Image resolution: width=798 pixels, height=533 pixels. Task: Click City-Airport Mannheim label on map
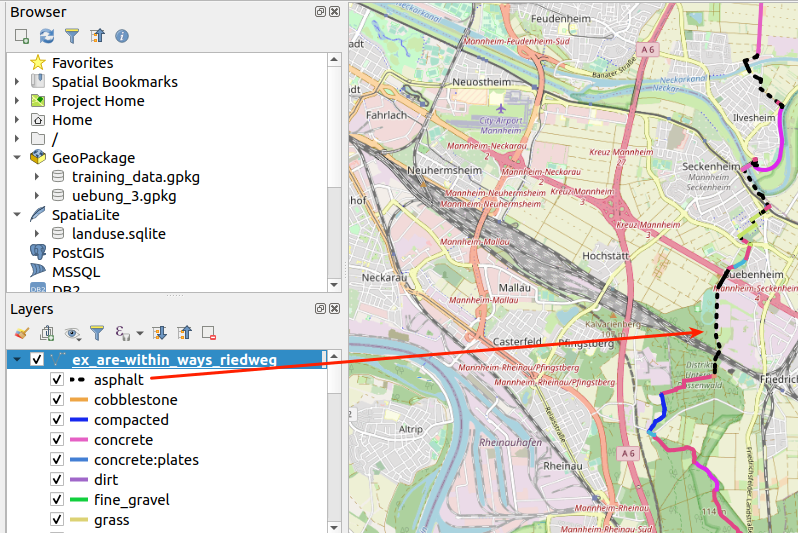tap(501, 125)
